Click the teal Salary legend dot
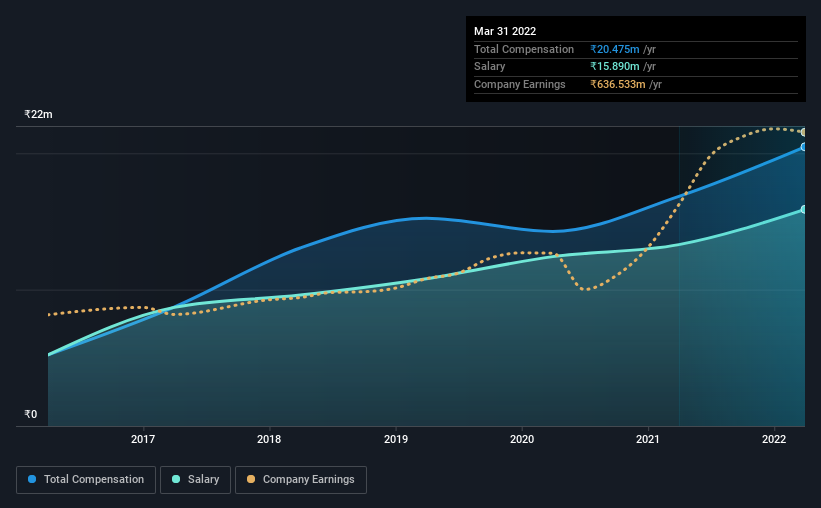Viewport: 821px width, 508px height. 176,479
